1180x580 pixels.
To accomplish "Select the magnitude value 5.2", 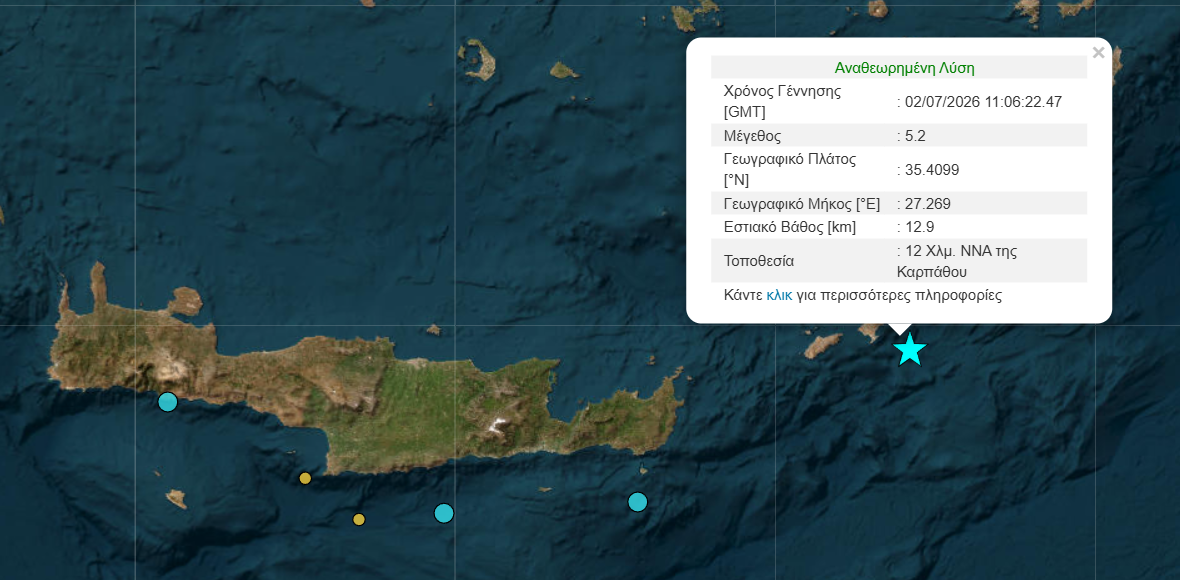I will point(916,136).
